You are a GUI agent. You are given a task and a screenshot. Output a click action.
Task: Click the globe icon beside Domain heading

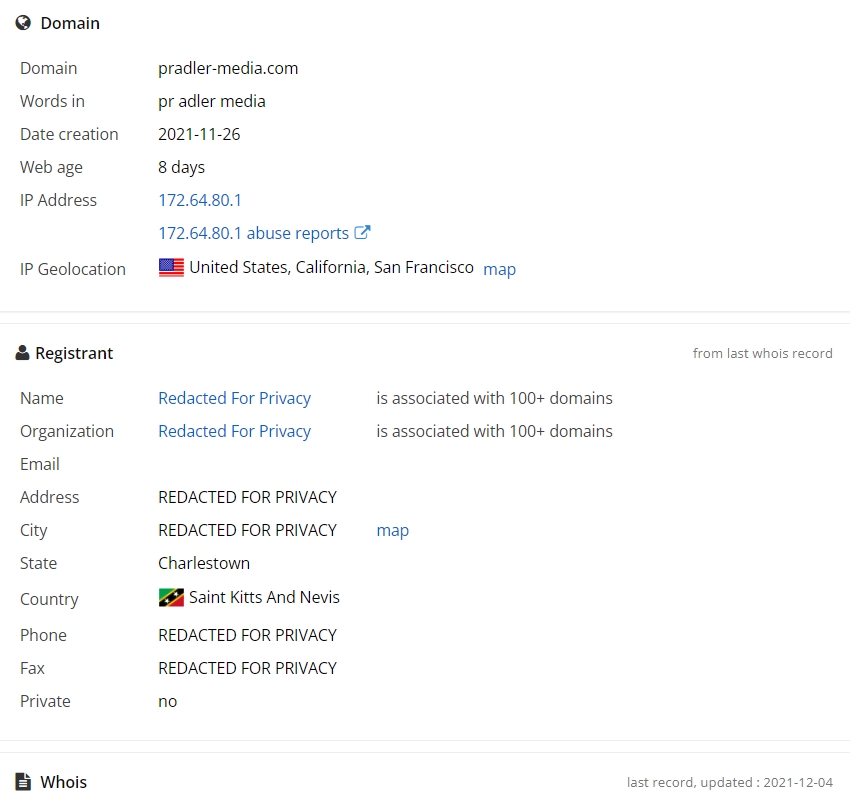coord(23,23)
